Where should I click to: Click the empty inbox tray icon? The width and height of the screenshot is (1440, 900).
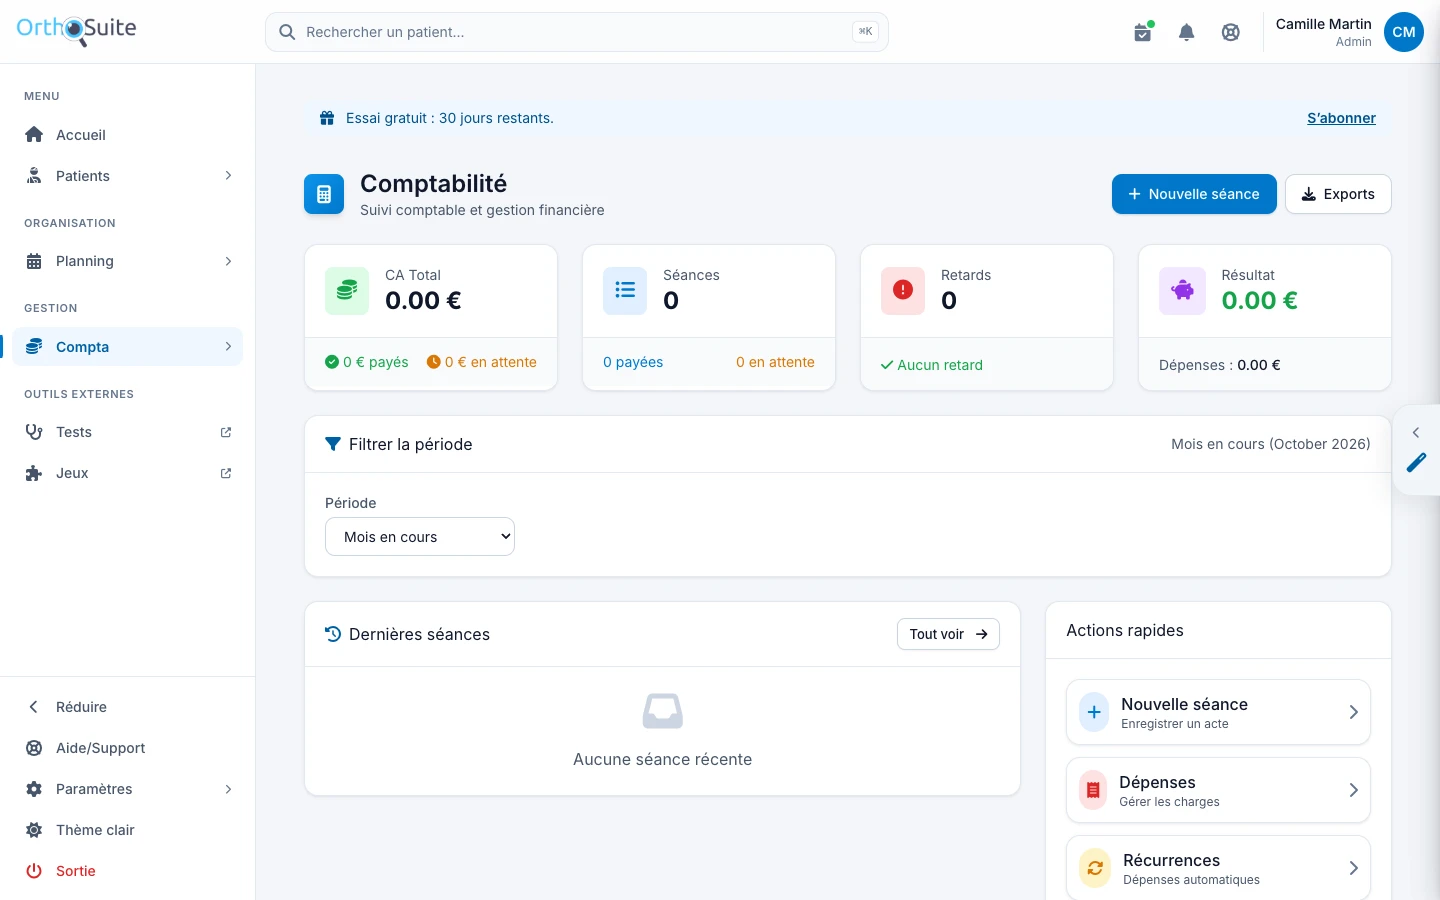click(662, 711)
